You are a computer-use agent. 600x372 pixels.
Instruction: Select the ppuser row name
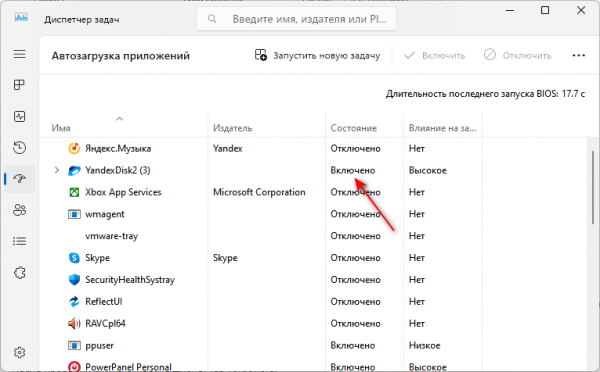pos(99,346)
